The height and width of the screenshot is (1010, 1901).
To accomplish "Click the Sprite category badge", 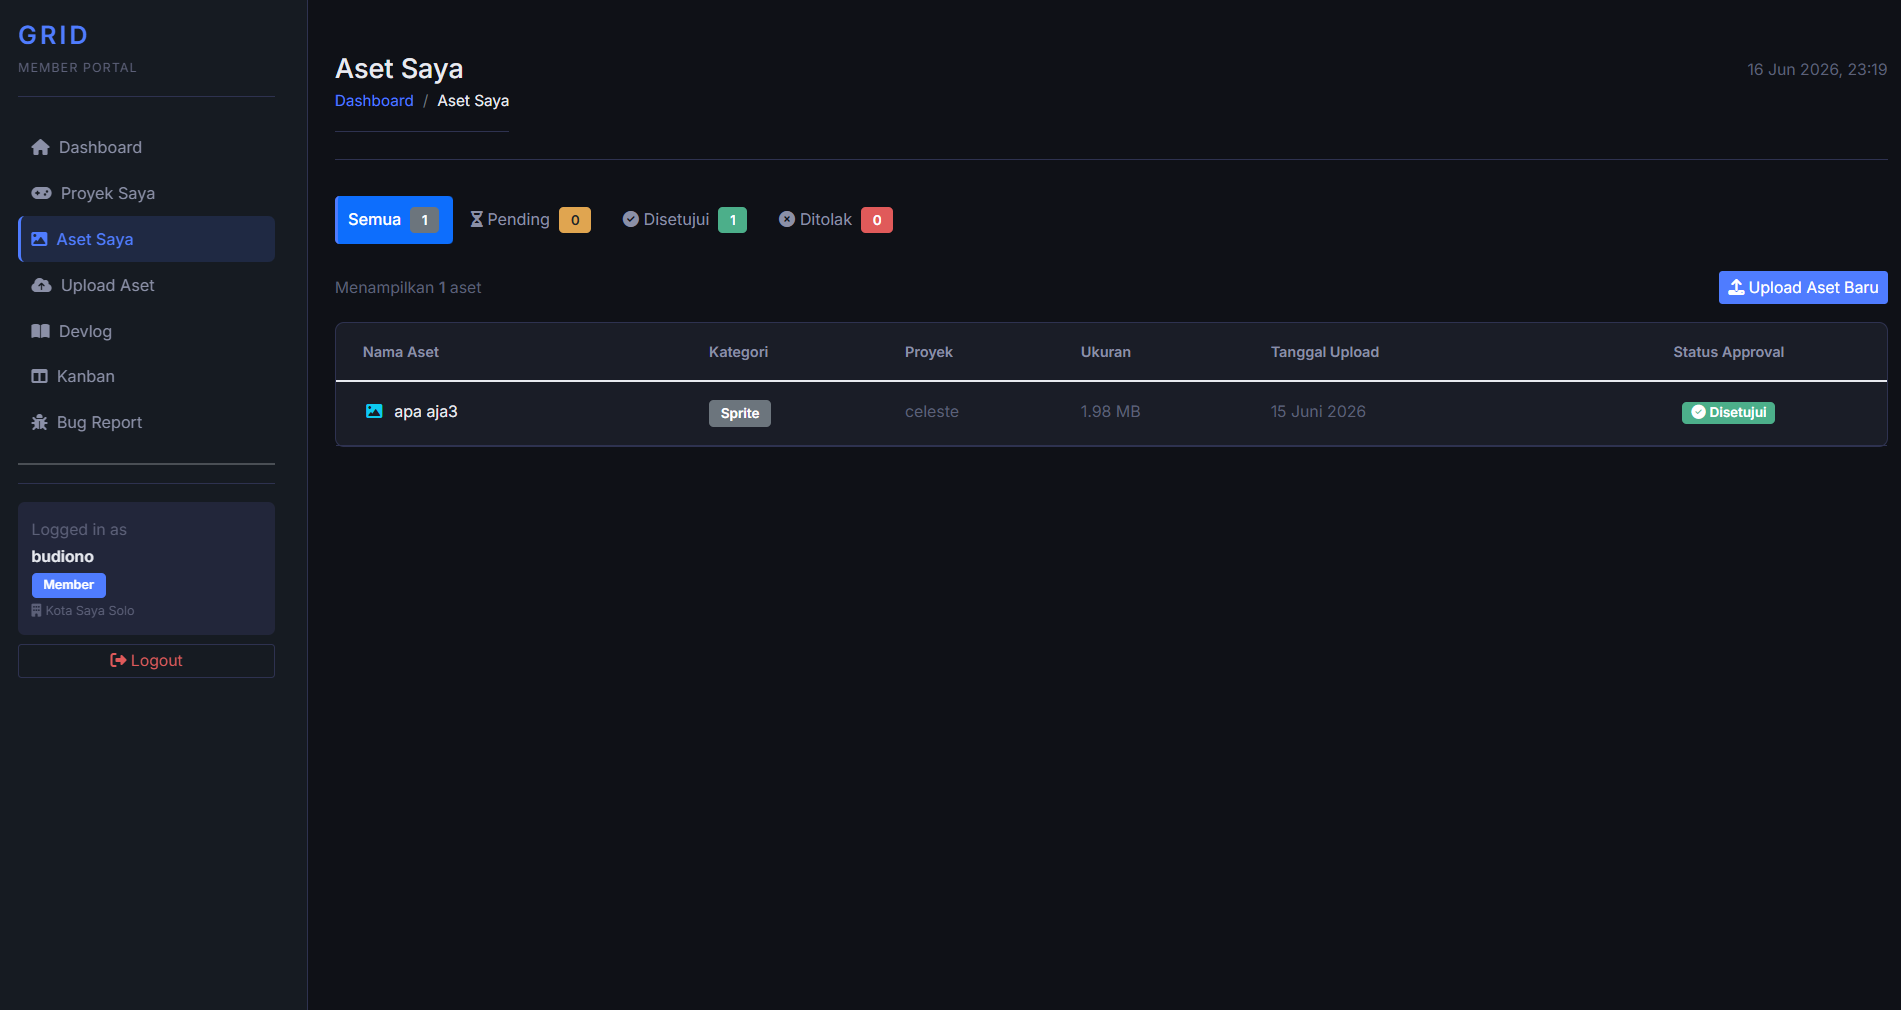I will pyautogui.click(x=740, y=413).
